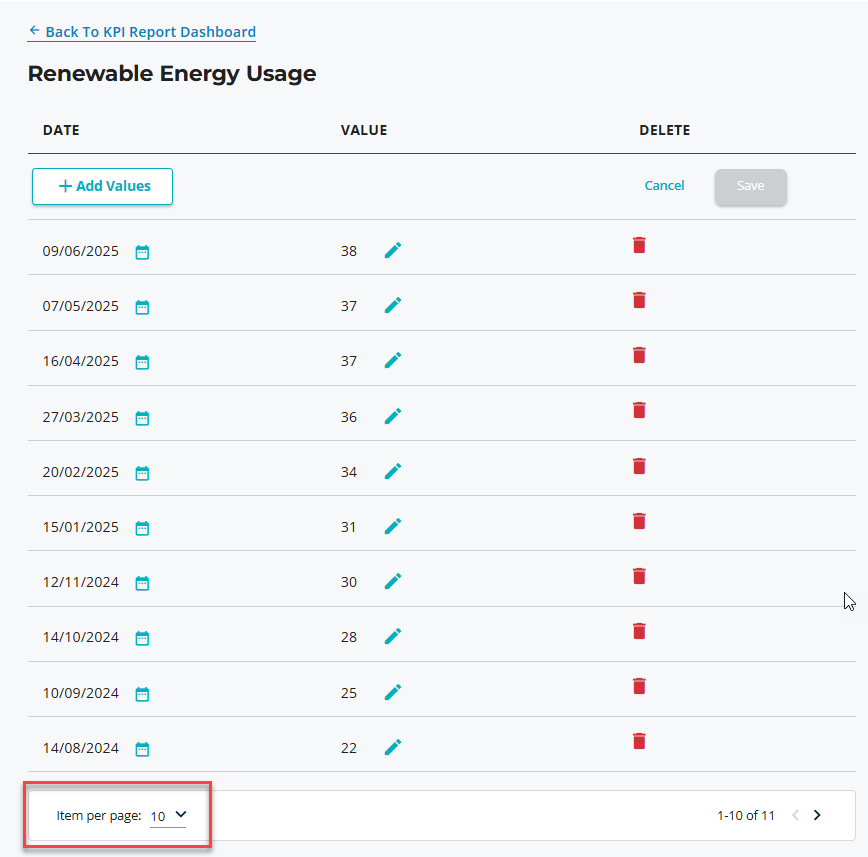Edit the value 38 with pencil icon
The width and height of the screenshot is (868, 857).
[x=393, y=251]
